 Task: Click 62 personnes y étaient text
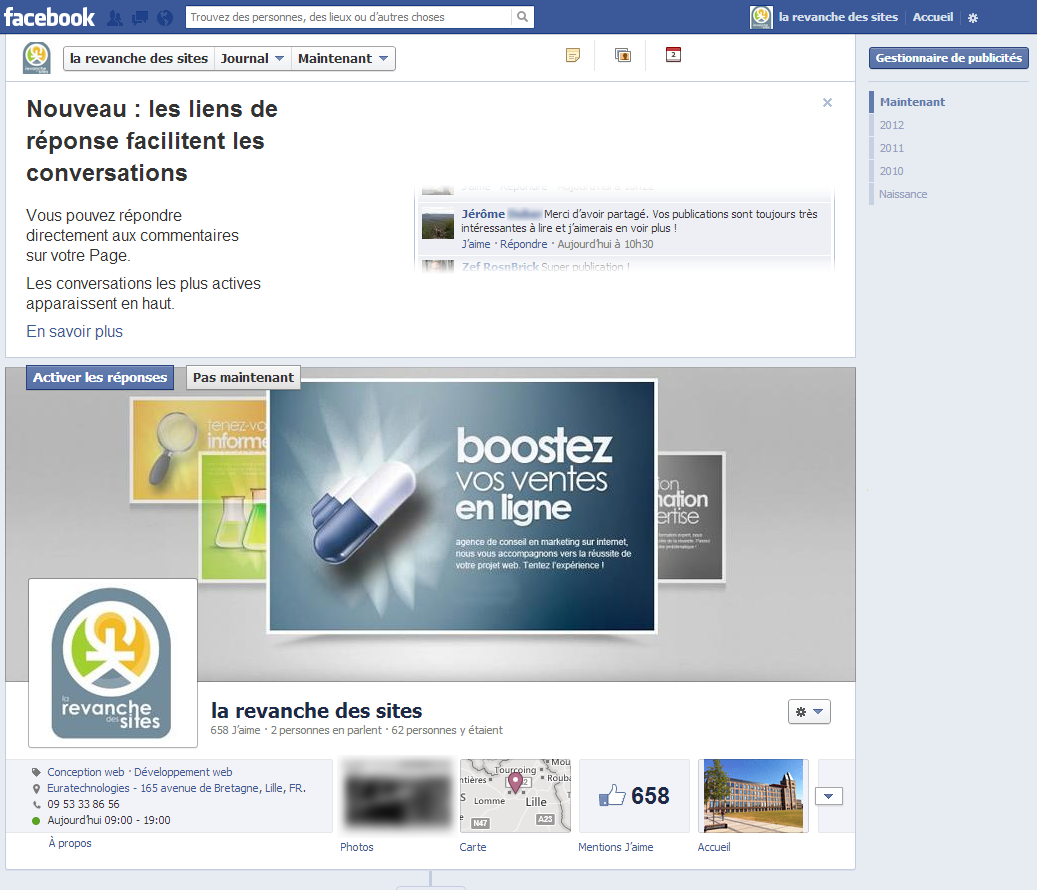tap(447, 730)
